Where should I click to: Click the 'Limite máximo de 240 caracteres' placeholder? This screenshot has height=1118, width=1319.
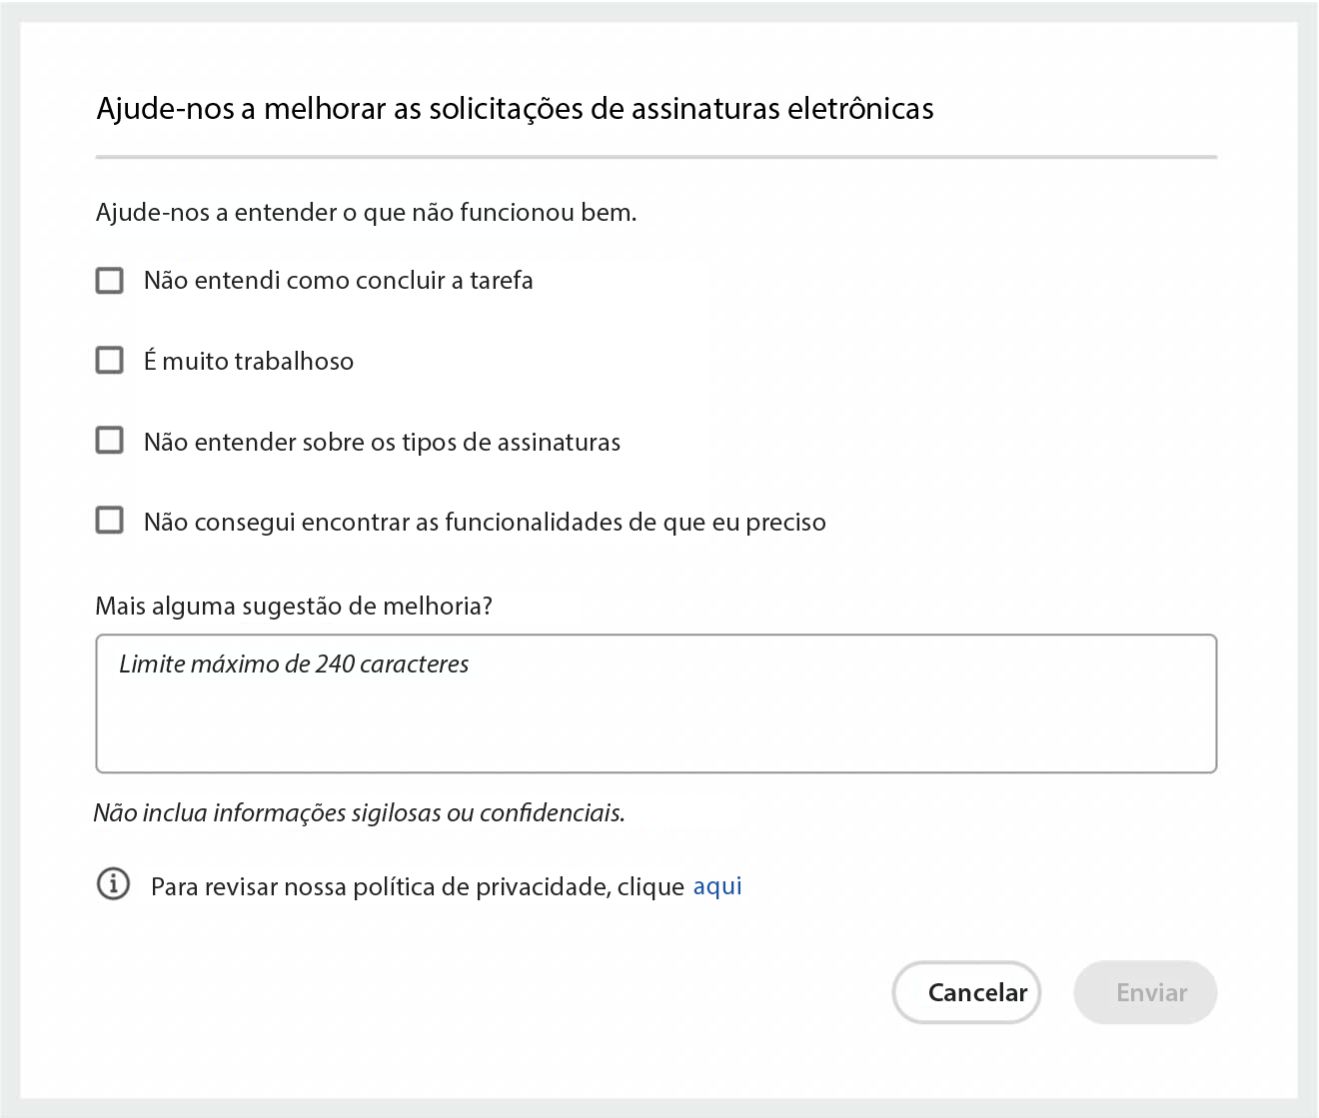pyautogui.click(x=294, y=662)
